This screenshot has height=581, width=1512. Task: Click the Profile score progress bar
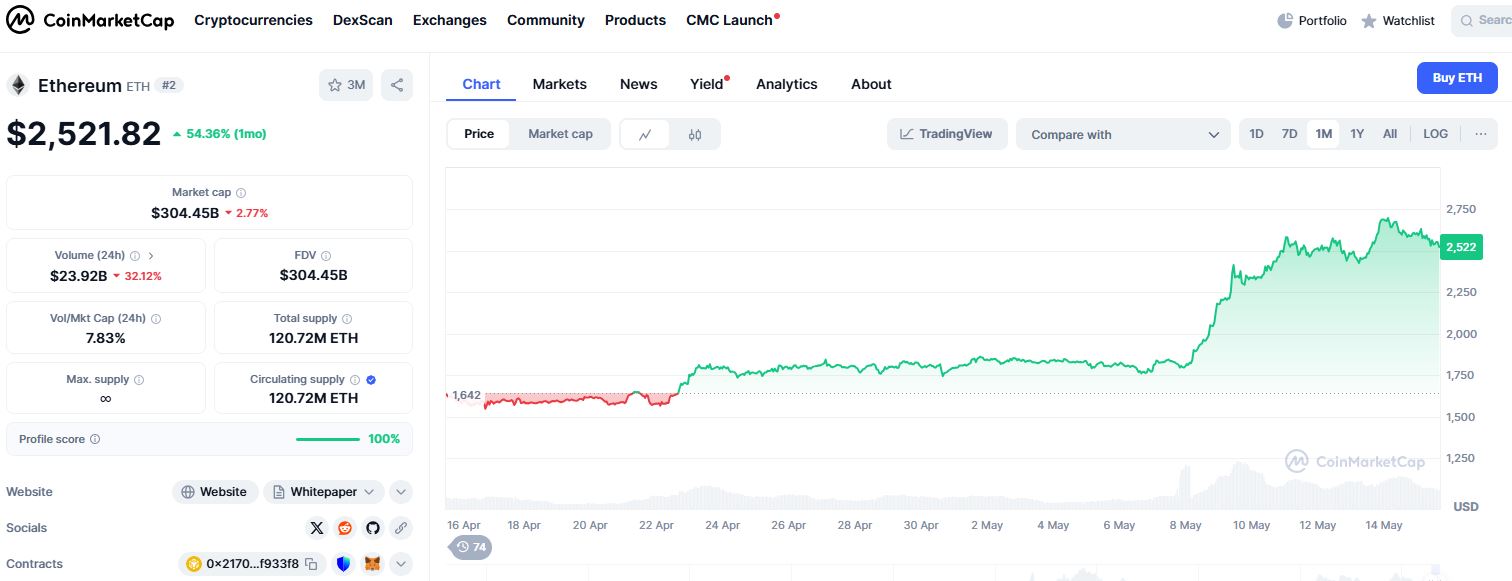[328, 439]
